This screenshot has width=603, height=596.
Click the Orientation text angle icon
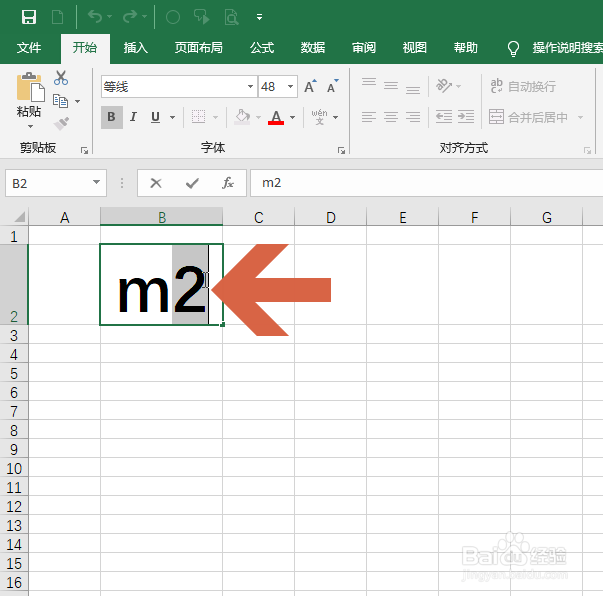pyautogui.click(x=444, y=86)
